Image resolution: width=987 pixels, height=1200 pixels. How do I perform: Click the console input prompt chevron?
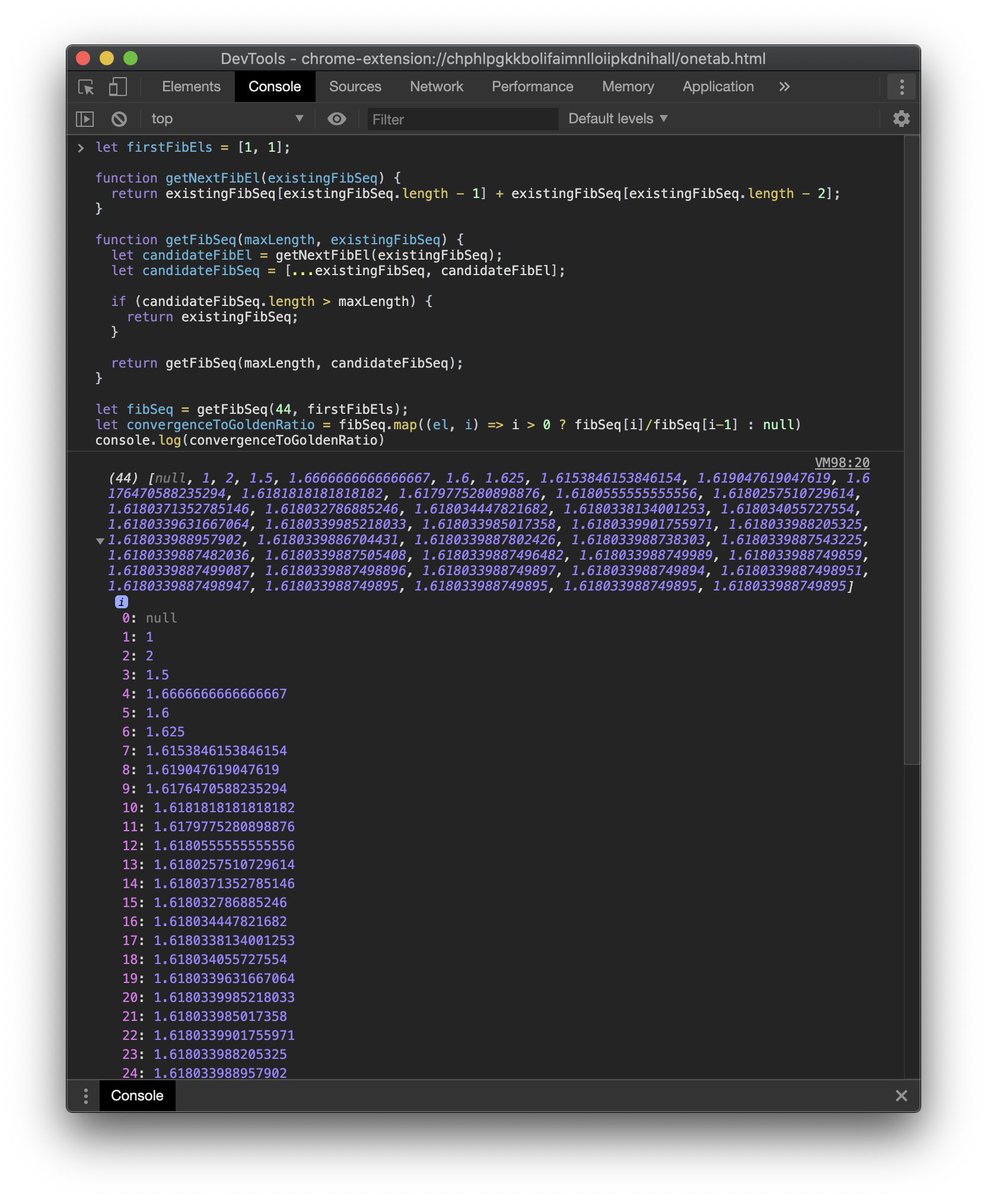(81, 147)
